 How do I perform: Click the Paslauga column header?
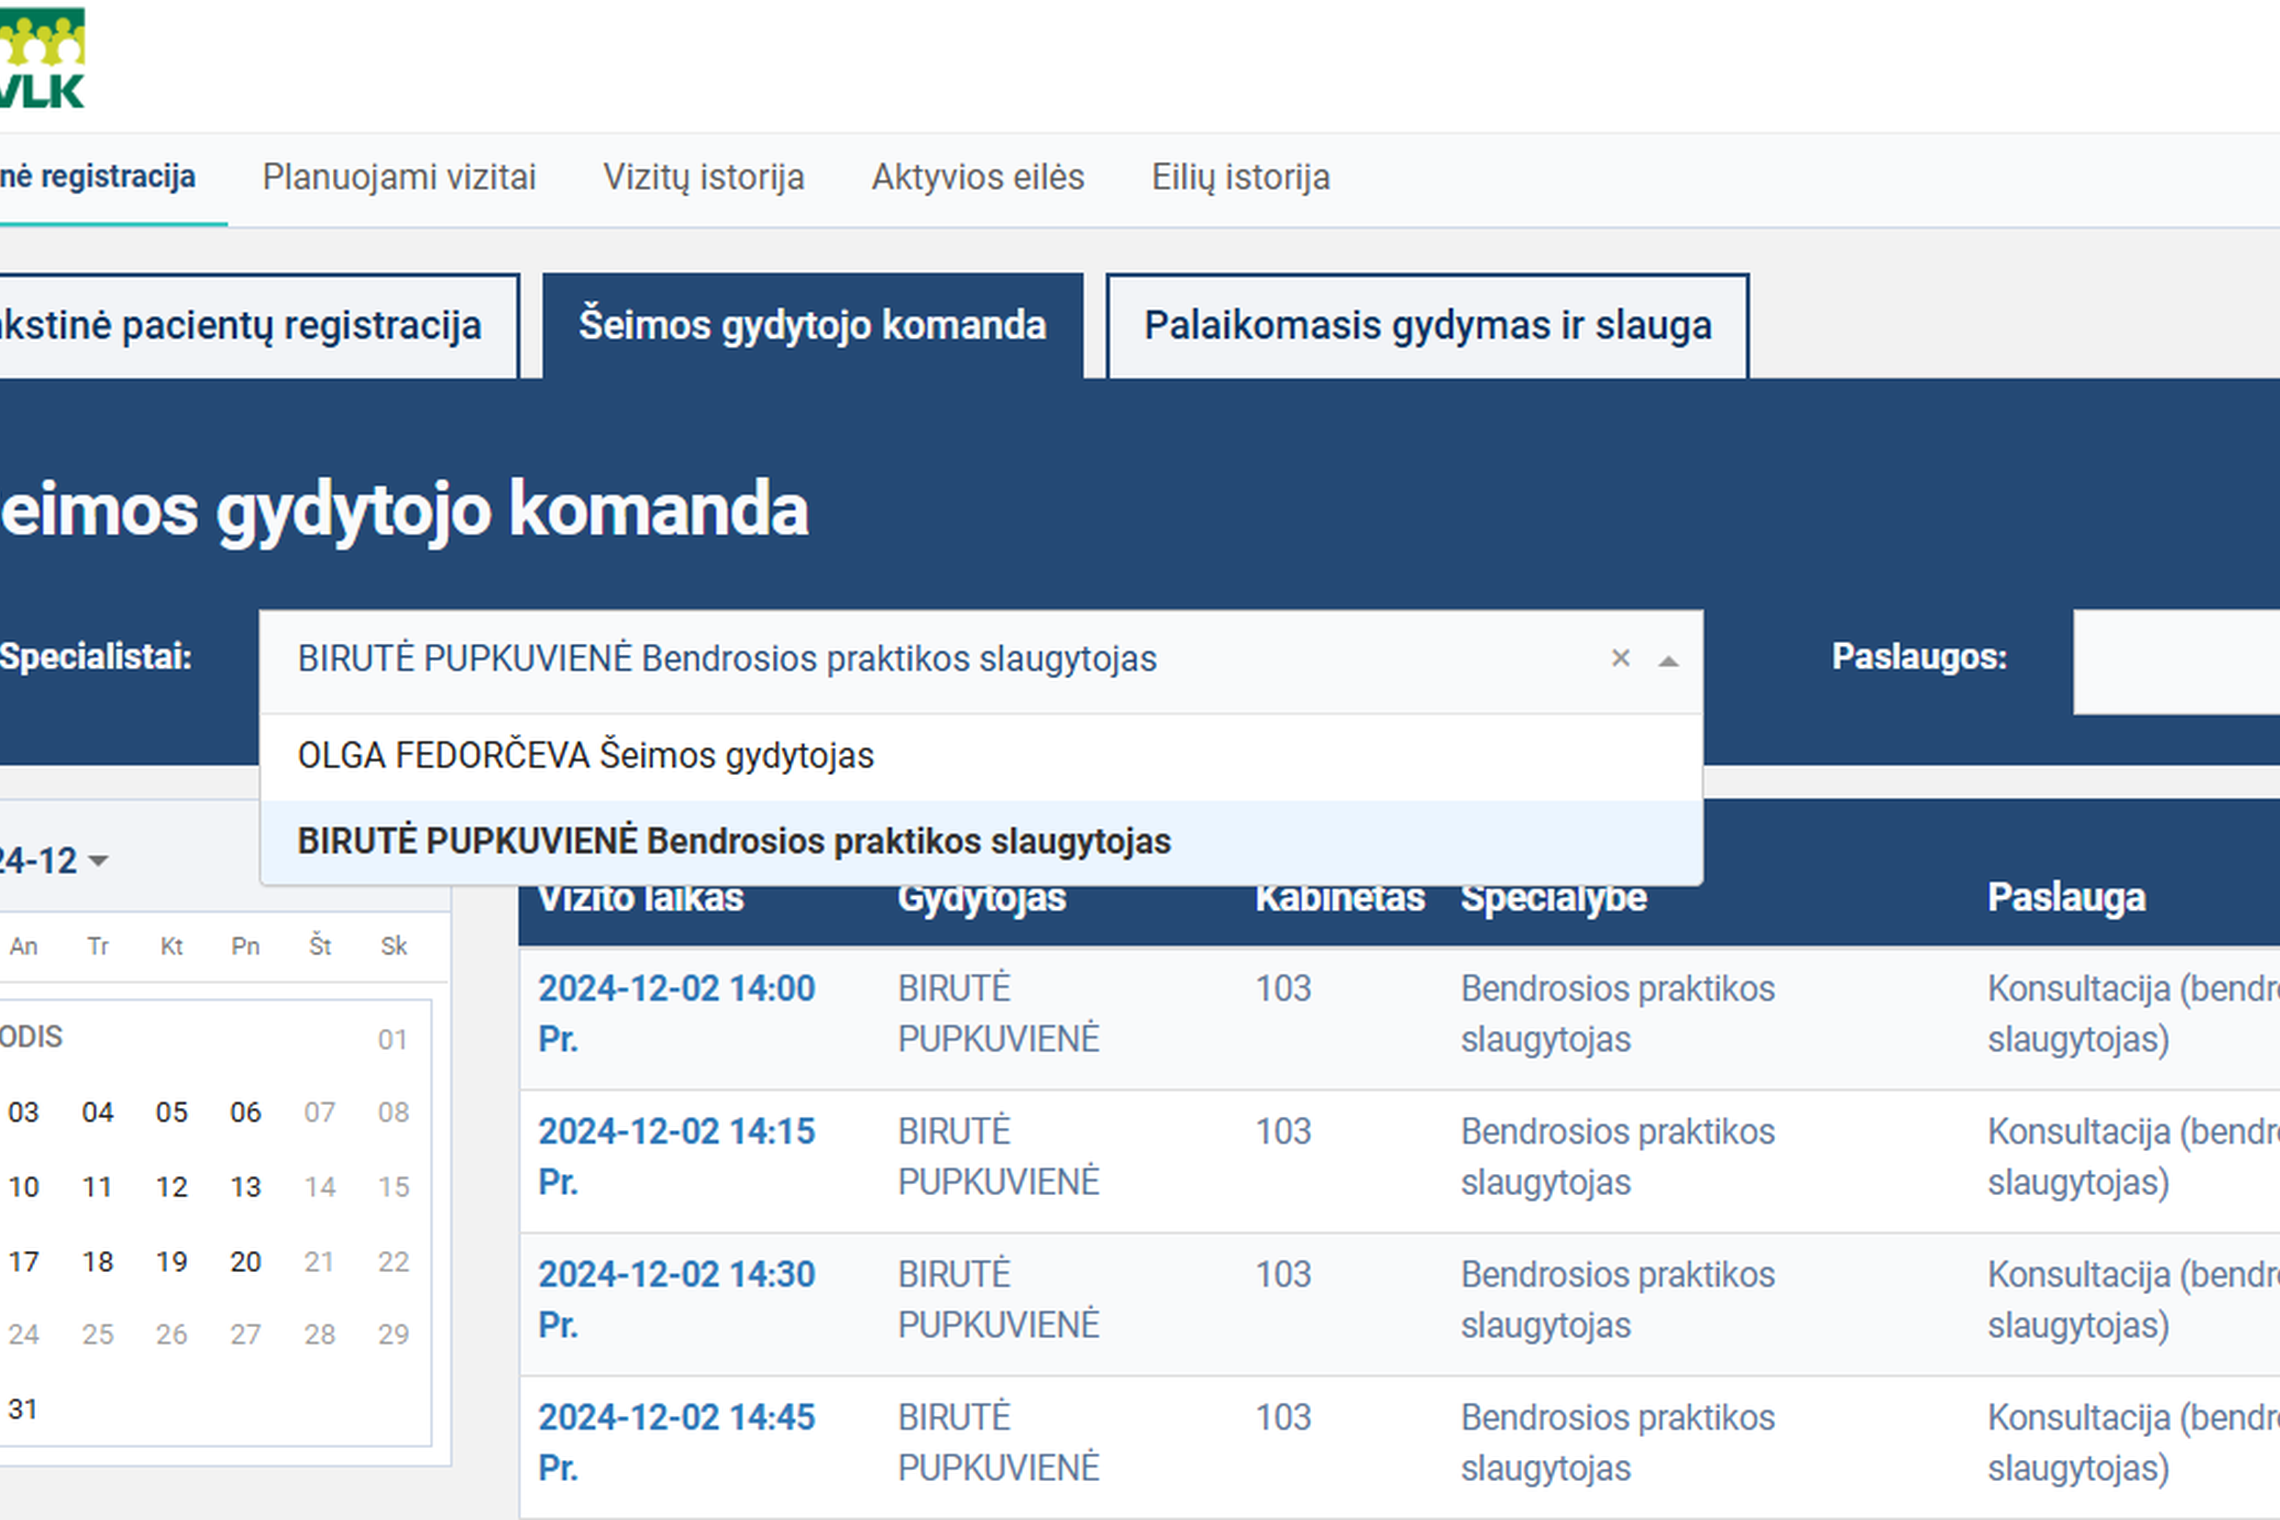point(2066,898)
